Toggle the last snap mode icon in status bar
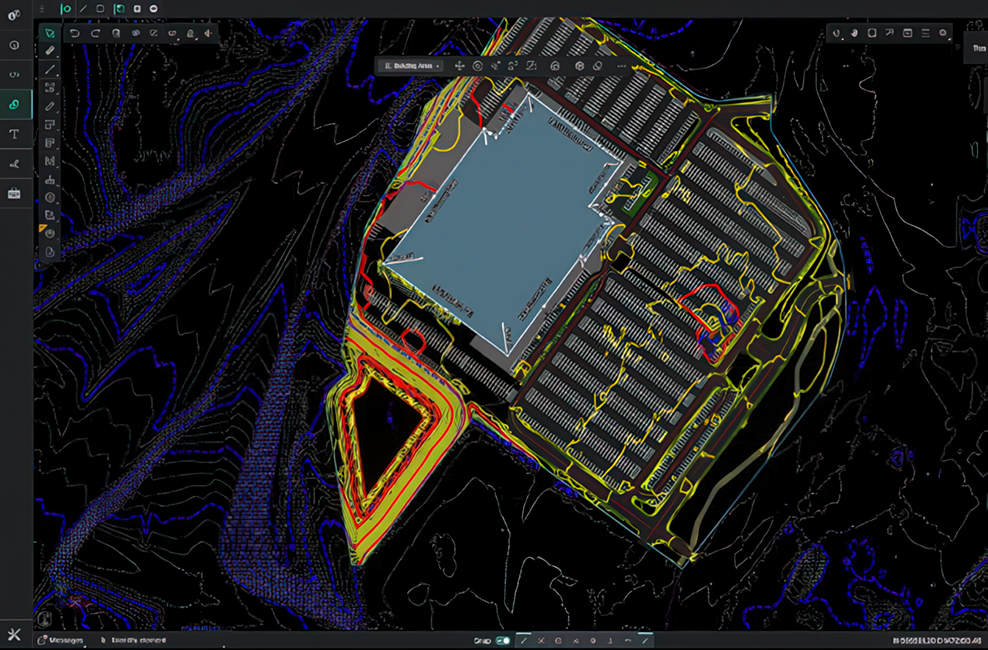The width and height of the screenshot is (988, 650). pos(645,640)
